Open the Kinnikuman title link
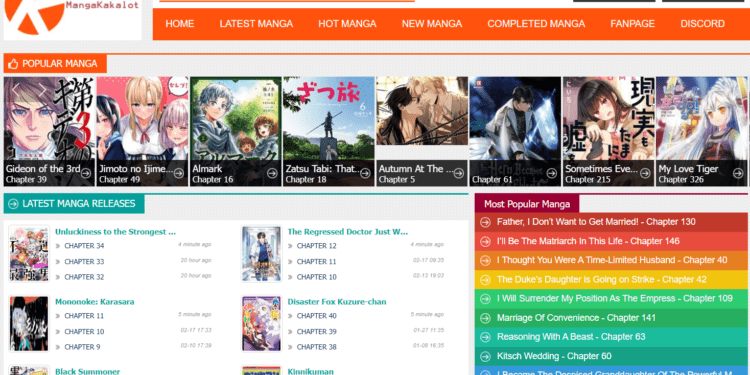The width and height of the screenshot is (750, 375). coord(310,371)
